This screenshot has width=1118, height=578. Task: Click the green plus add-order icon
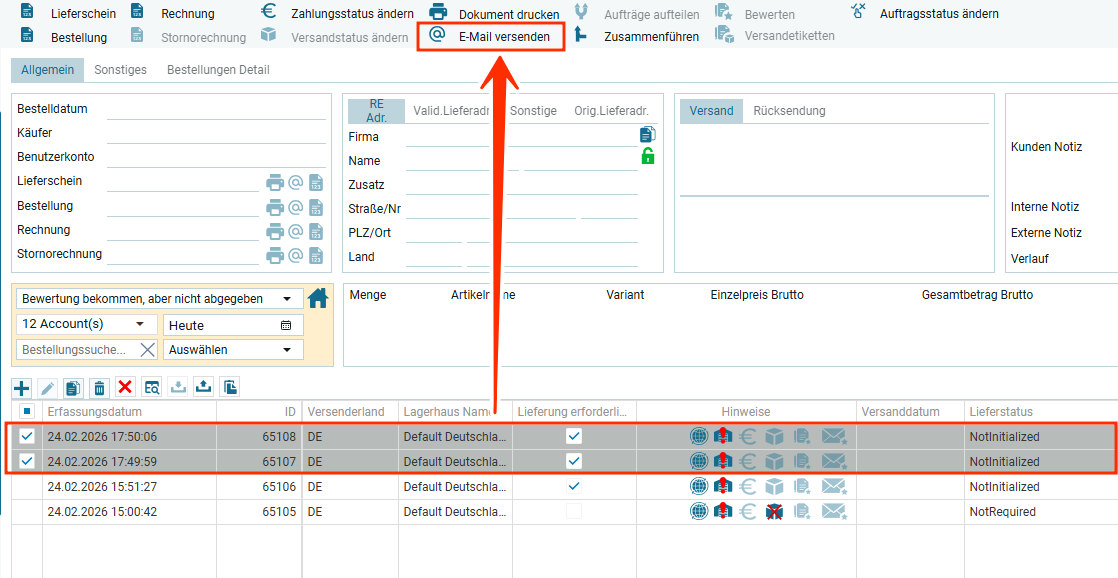click(x=22, y=388)
